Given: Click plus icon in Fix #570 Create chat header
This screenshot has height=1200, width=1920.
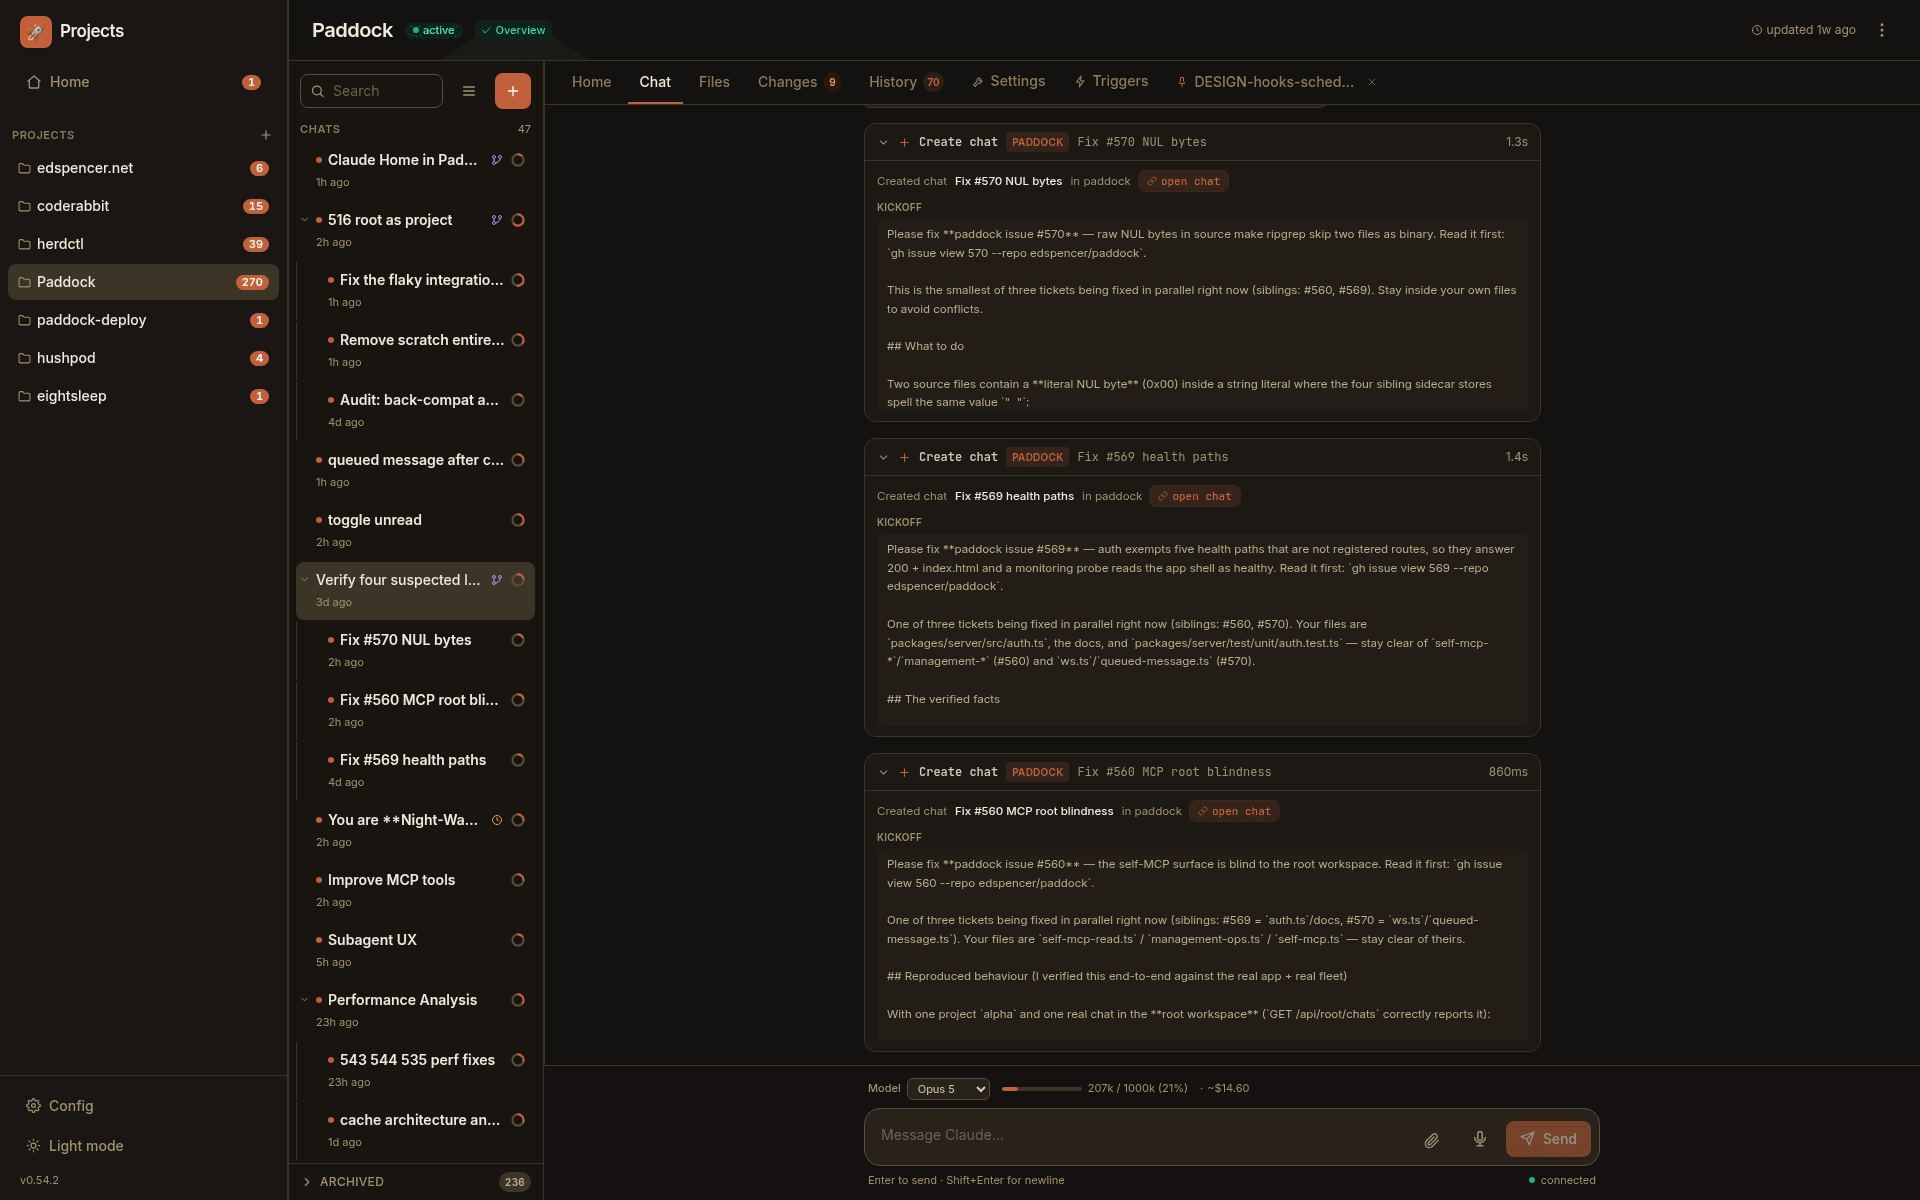Looking at the screenshot, I should [x=904, y=142].
